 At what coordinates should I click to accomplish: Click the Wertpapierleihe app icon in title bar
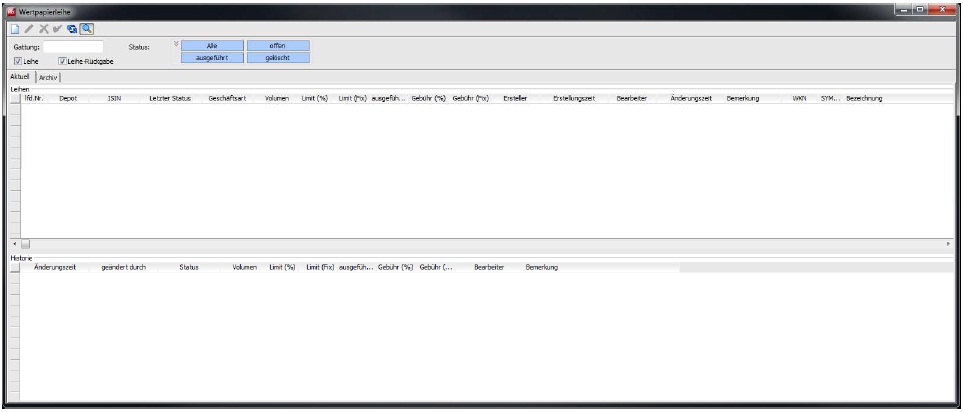[x=10, y=11]
